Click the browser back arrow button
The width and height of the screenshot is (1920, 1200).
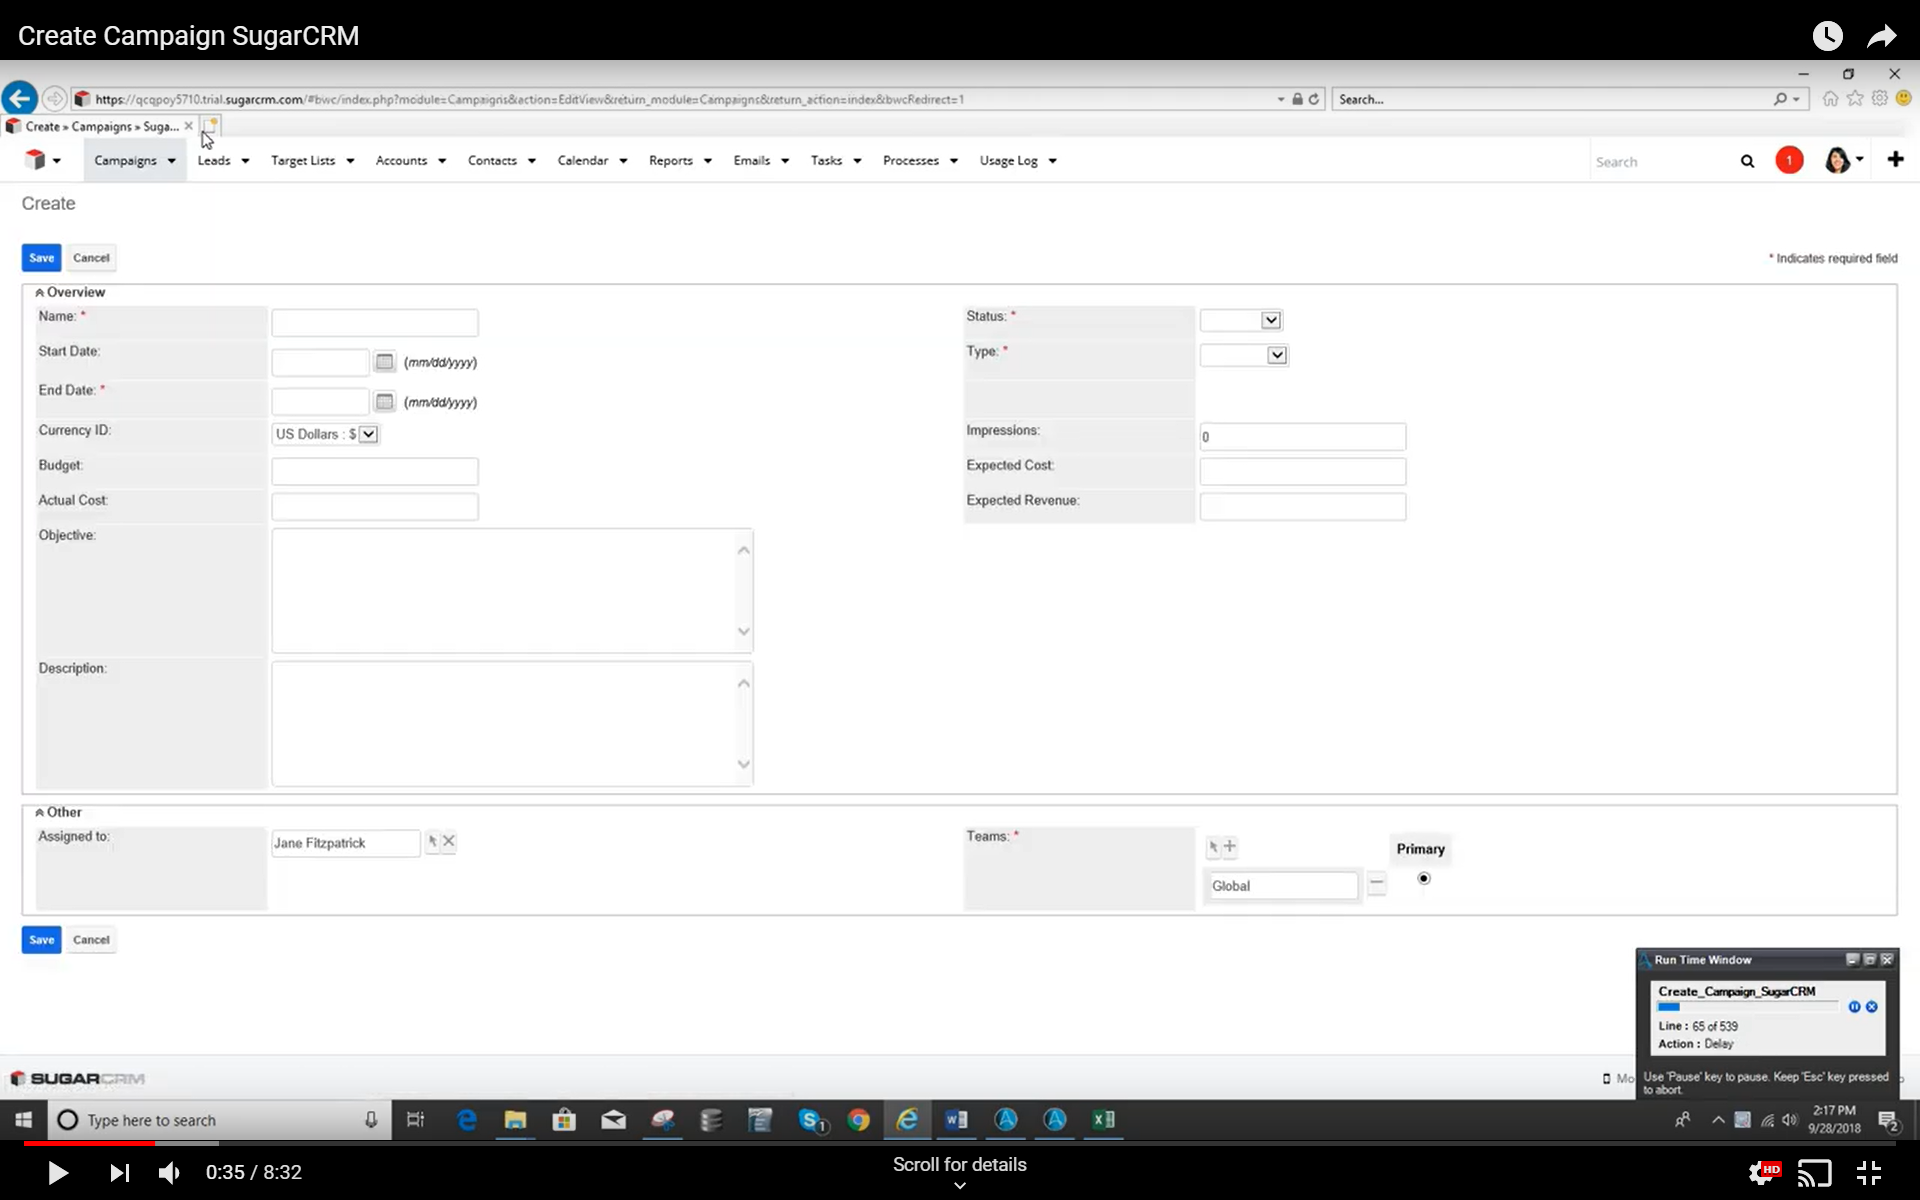(20, 98)
